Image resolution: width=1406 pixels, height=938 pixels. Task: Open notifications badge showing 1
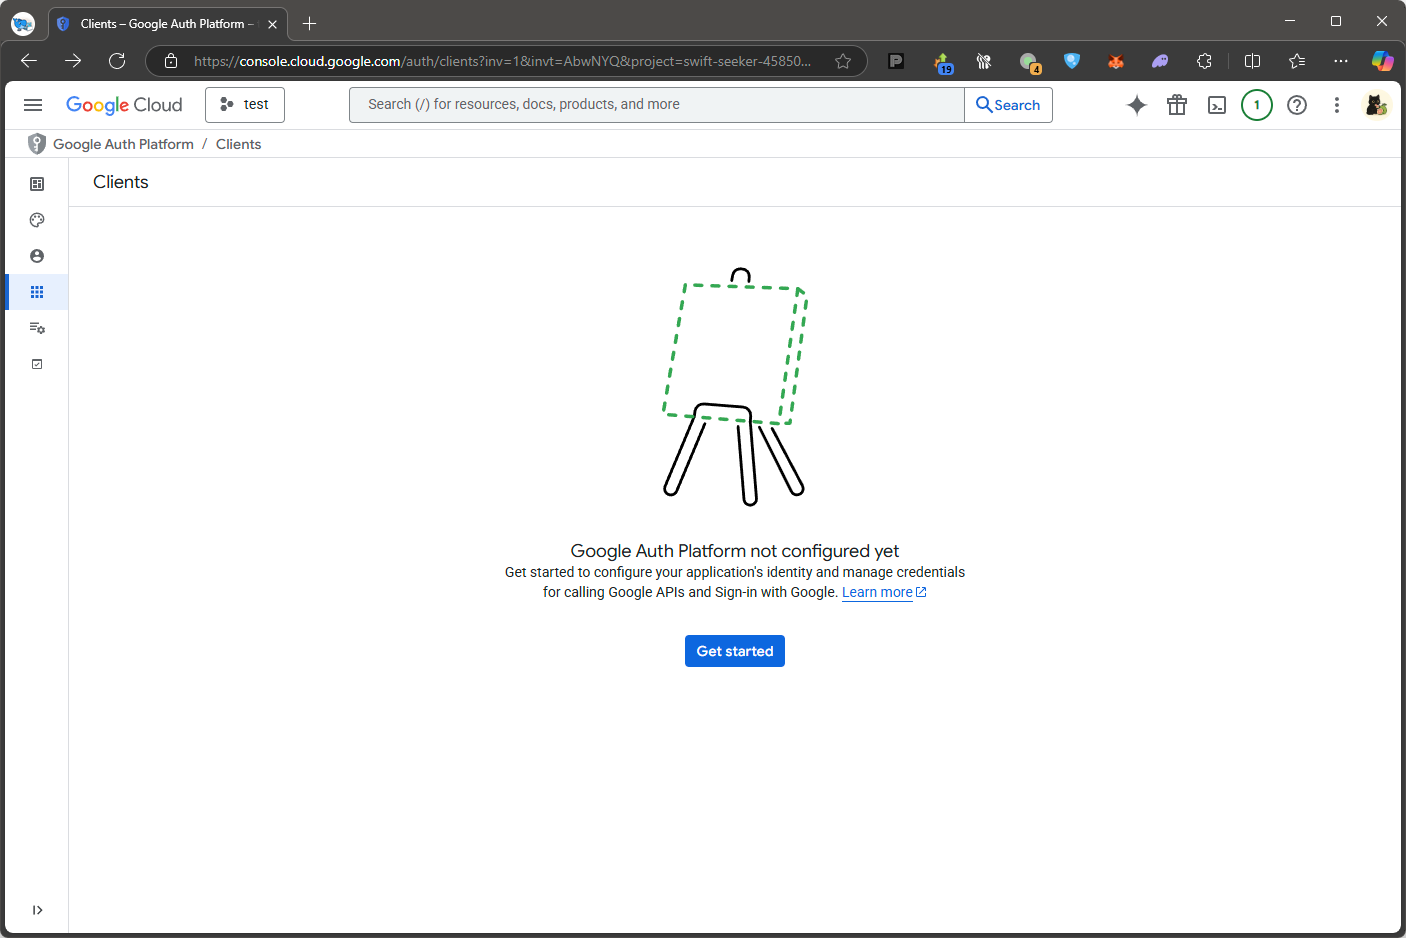[x=1257, y=105]
